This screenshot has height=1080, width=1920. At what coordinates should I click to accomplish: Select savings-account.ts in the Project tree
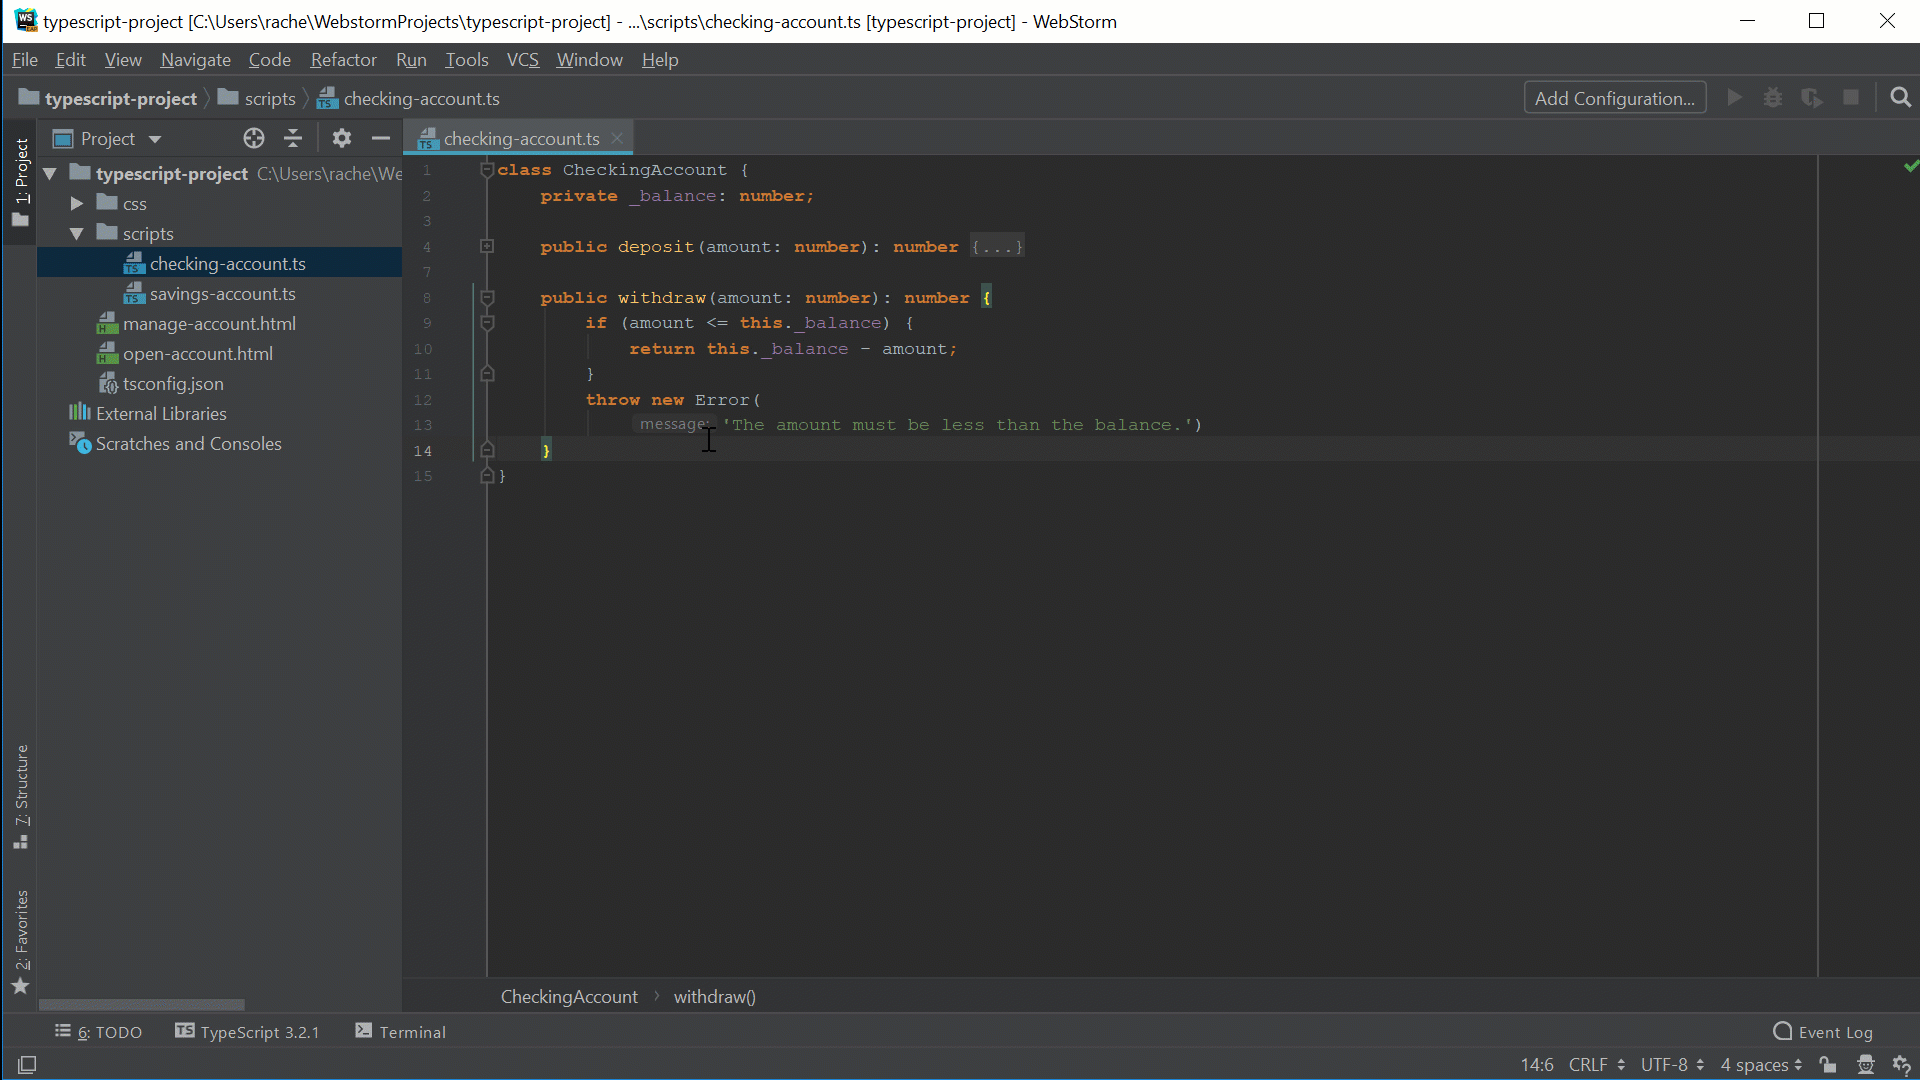click(222, 293)
